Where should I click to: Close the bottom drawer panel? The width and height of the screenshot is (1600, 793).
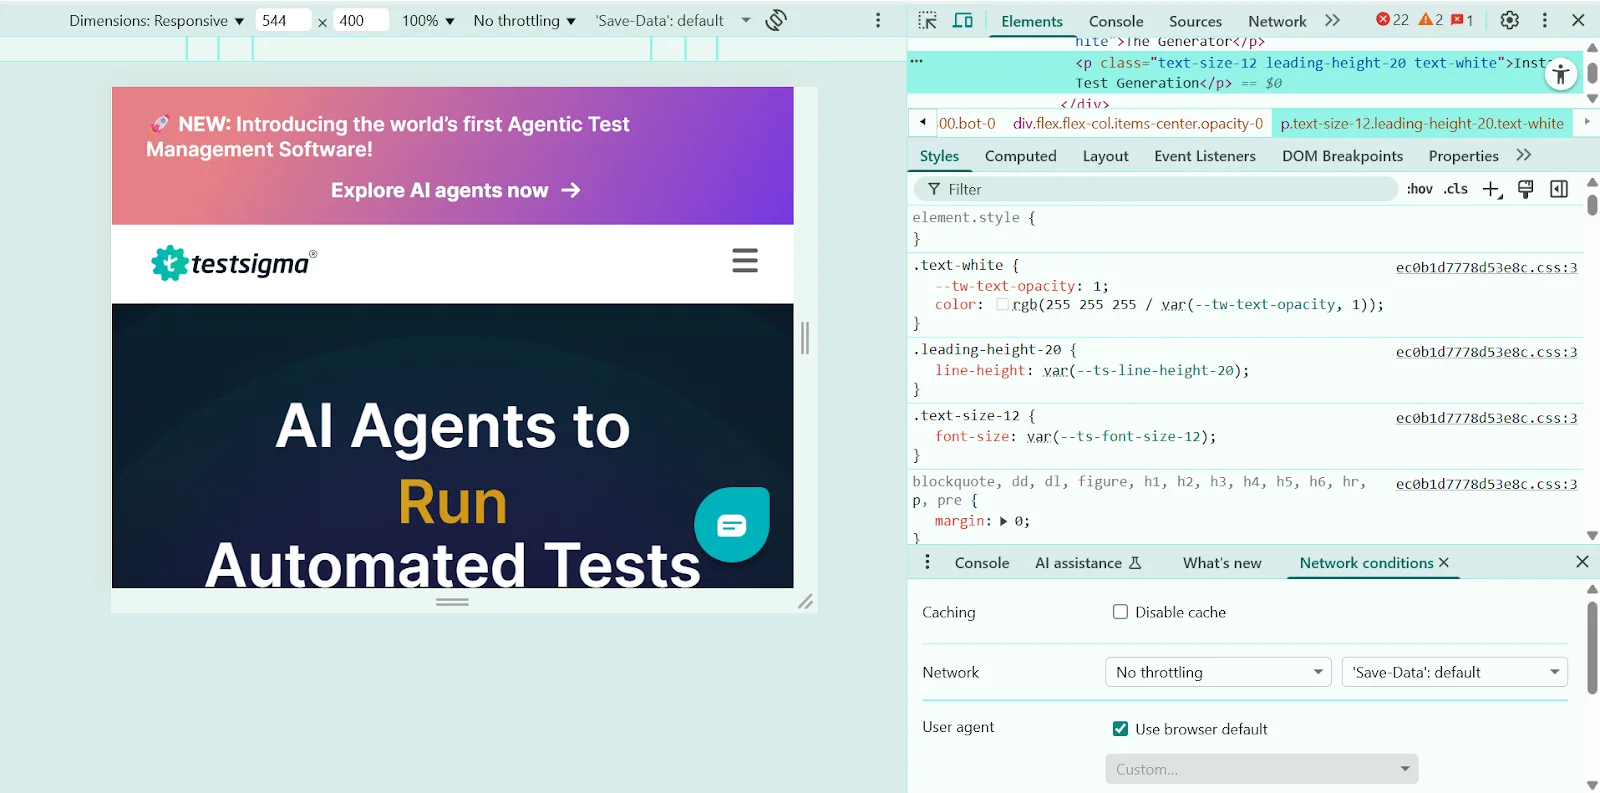pyautogui.click(x=1582, y=562)
